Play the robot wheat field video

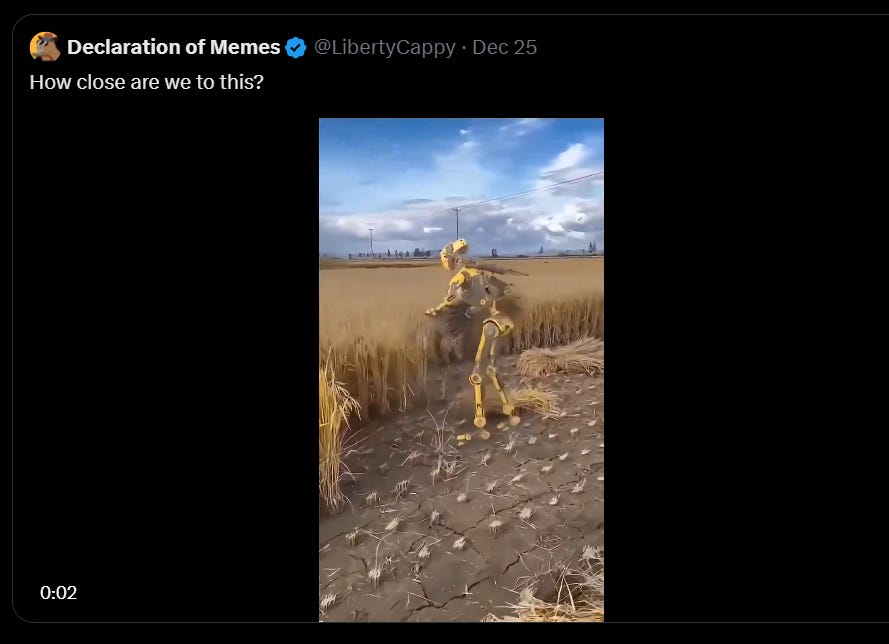pos(462,370)
